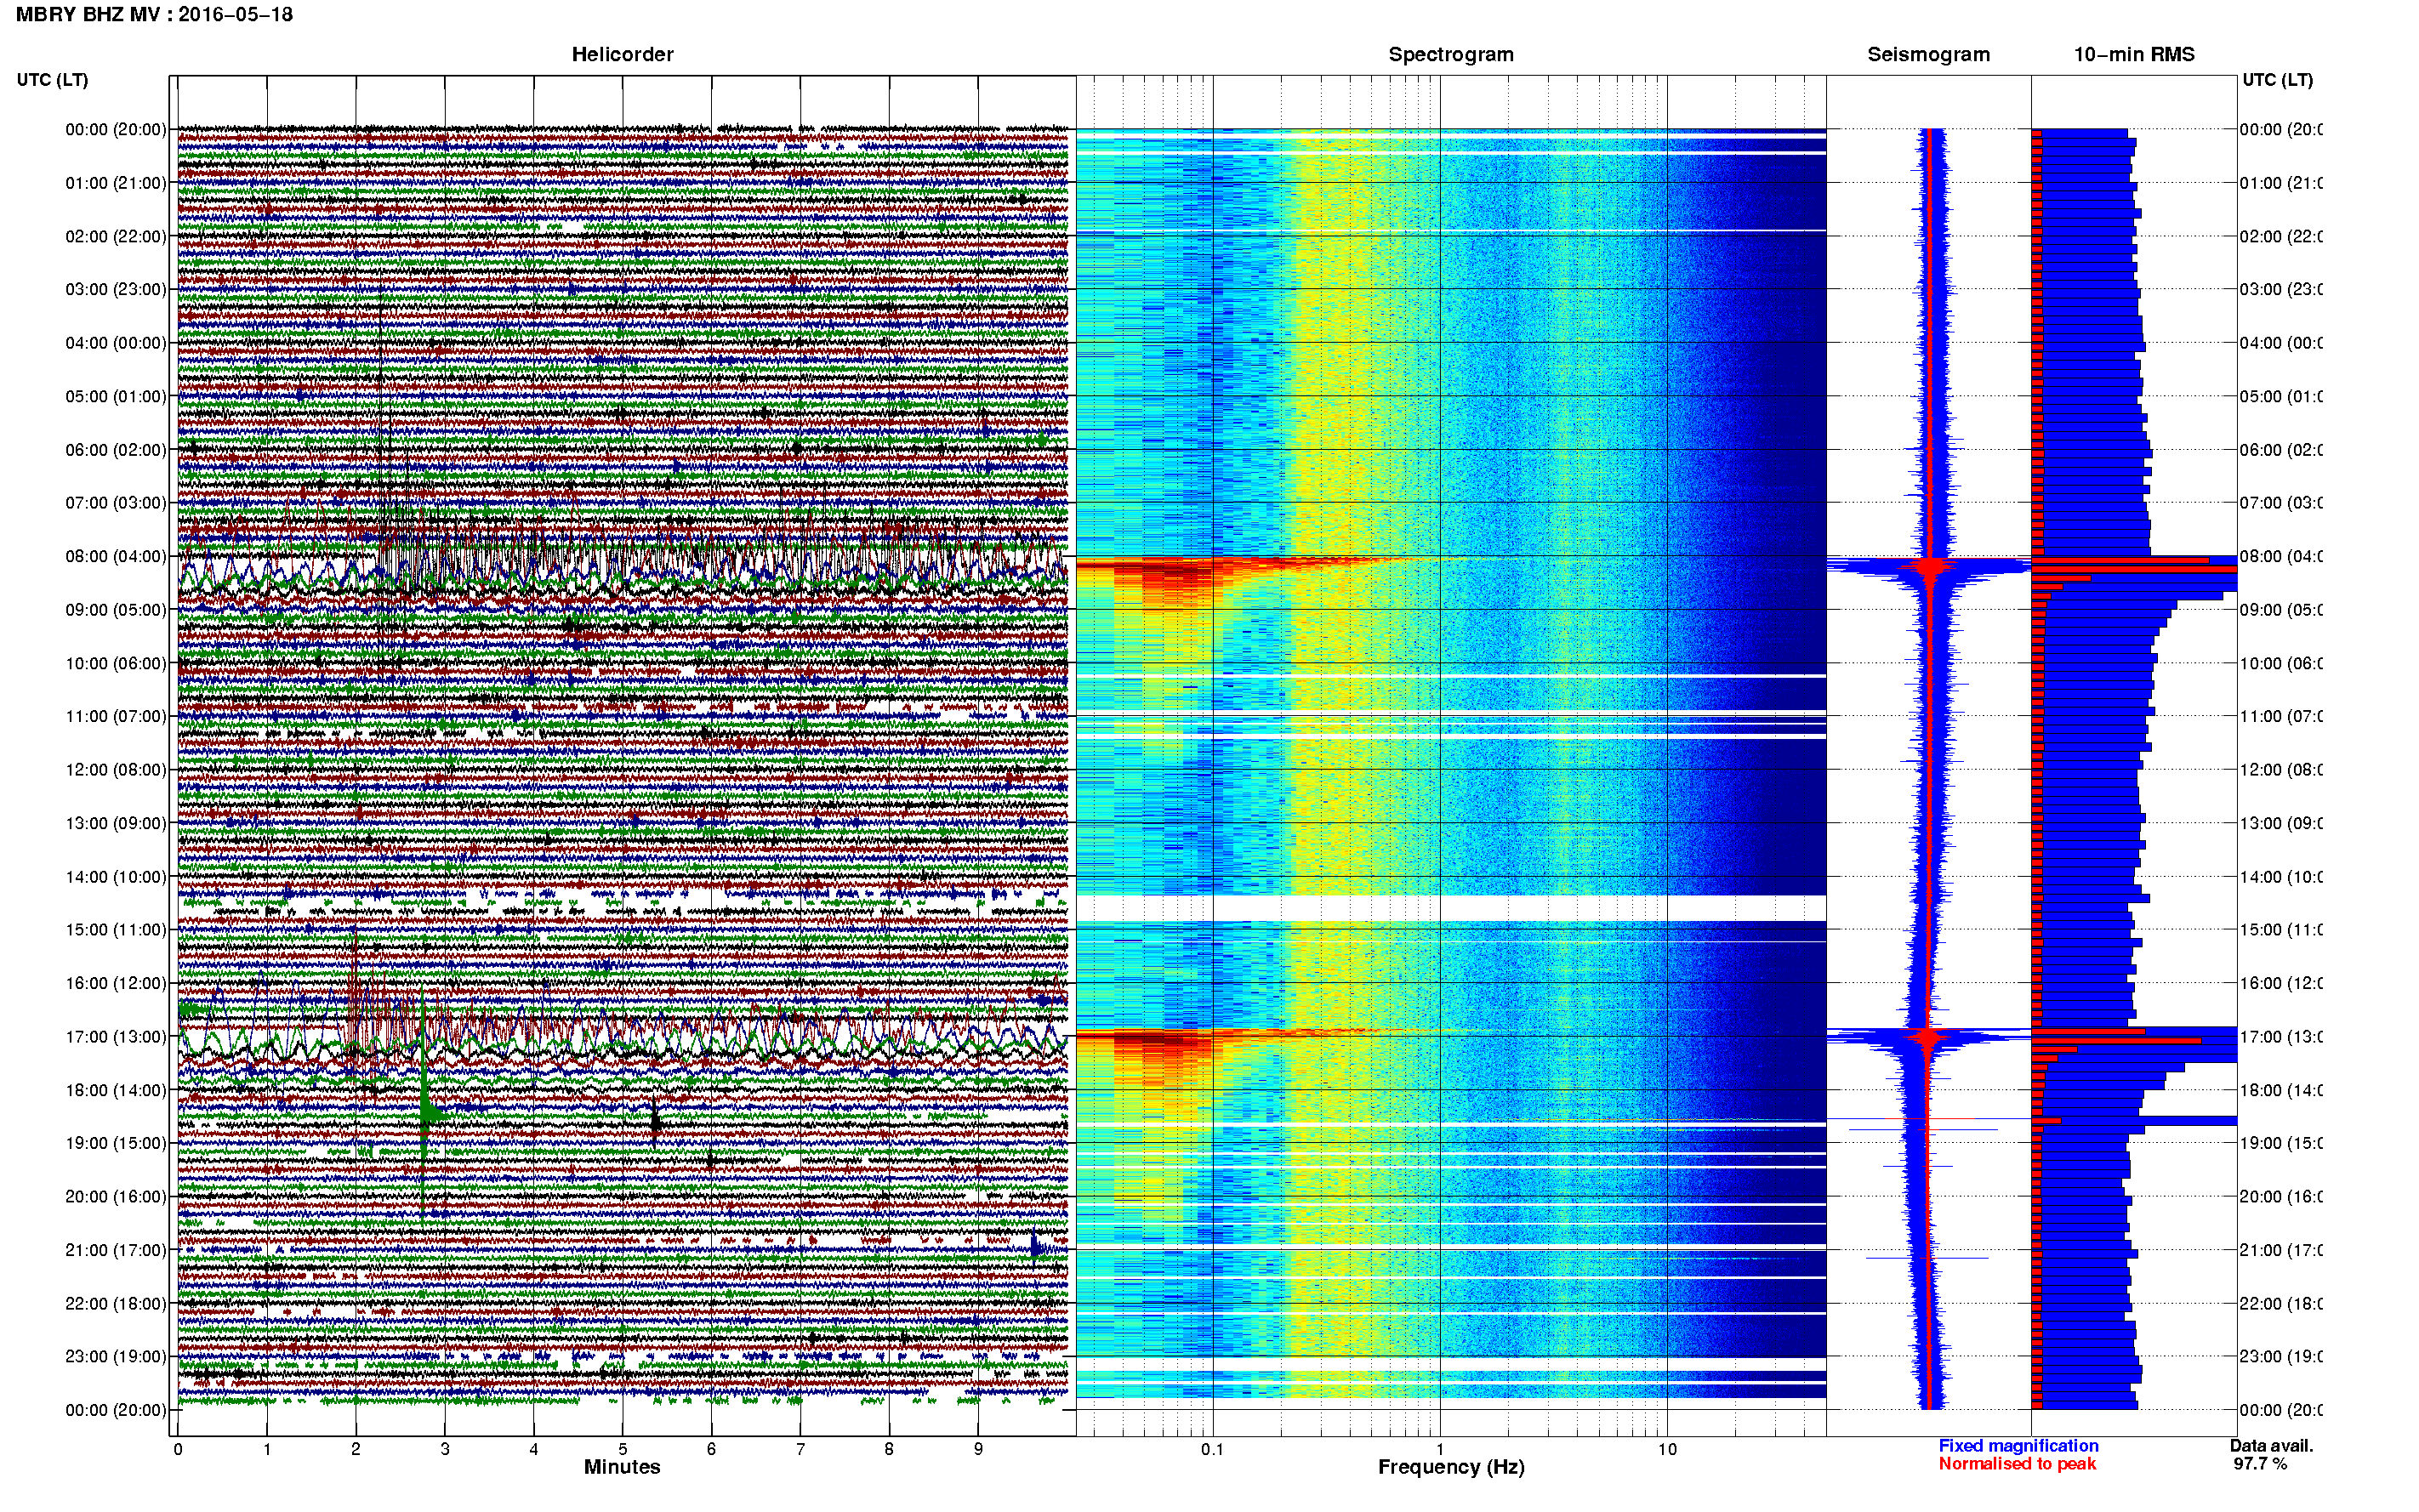Click minute tick 0 on Helicorder axis
This screenshot has height=1512, width=2419.
click(178, 1449)
